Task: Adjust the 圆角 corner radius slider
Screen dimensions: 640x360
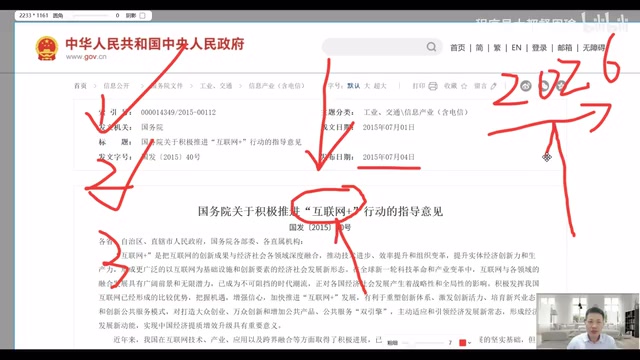Action: tap(90, 16)
